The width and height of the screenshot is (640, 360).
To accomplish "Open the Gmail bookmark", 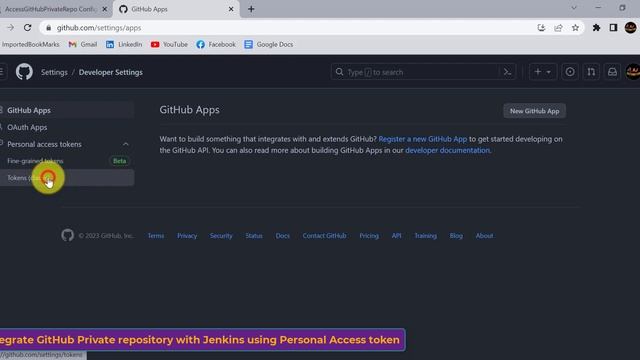I will [83, 44].
